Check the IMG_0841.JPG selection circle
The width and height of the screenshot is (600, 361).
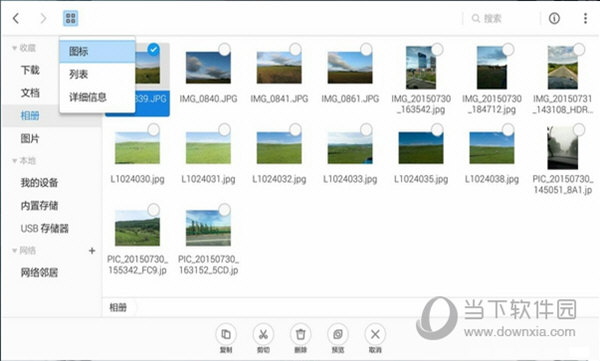click(x=295, y=49)
